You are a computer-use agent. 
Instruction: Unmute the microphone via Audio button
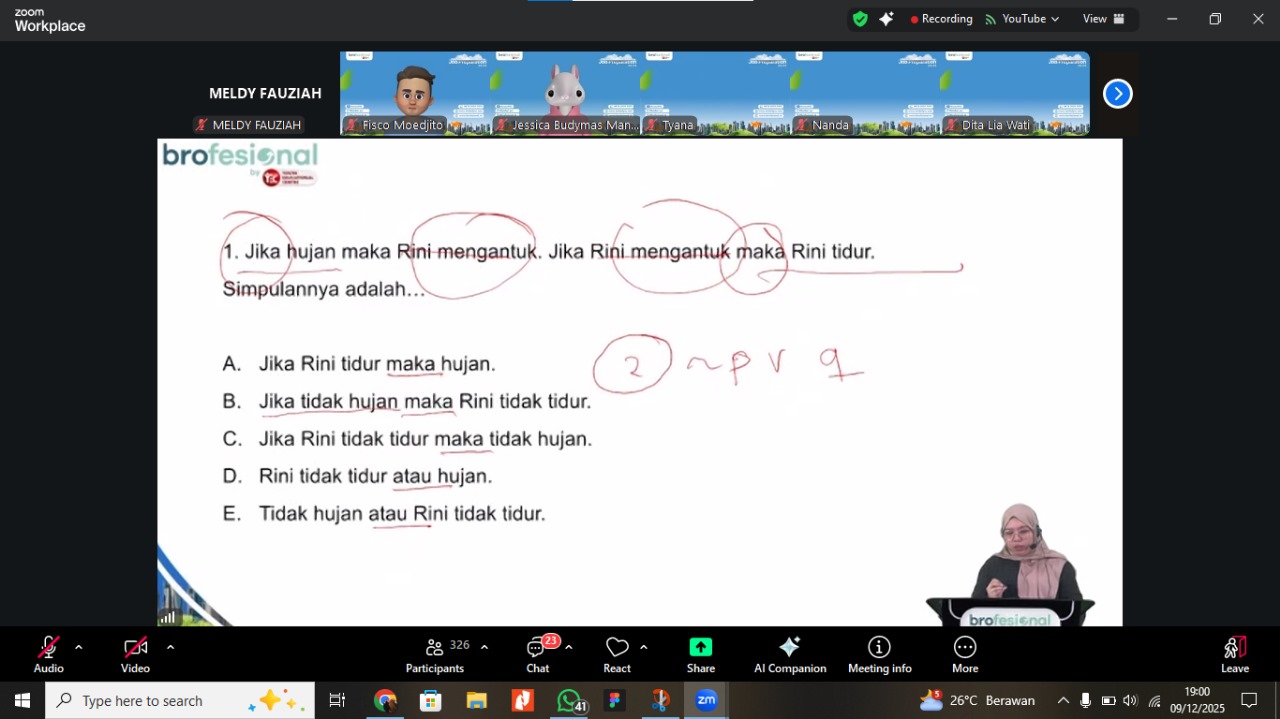pyautogui.click(x=48, y=655)
